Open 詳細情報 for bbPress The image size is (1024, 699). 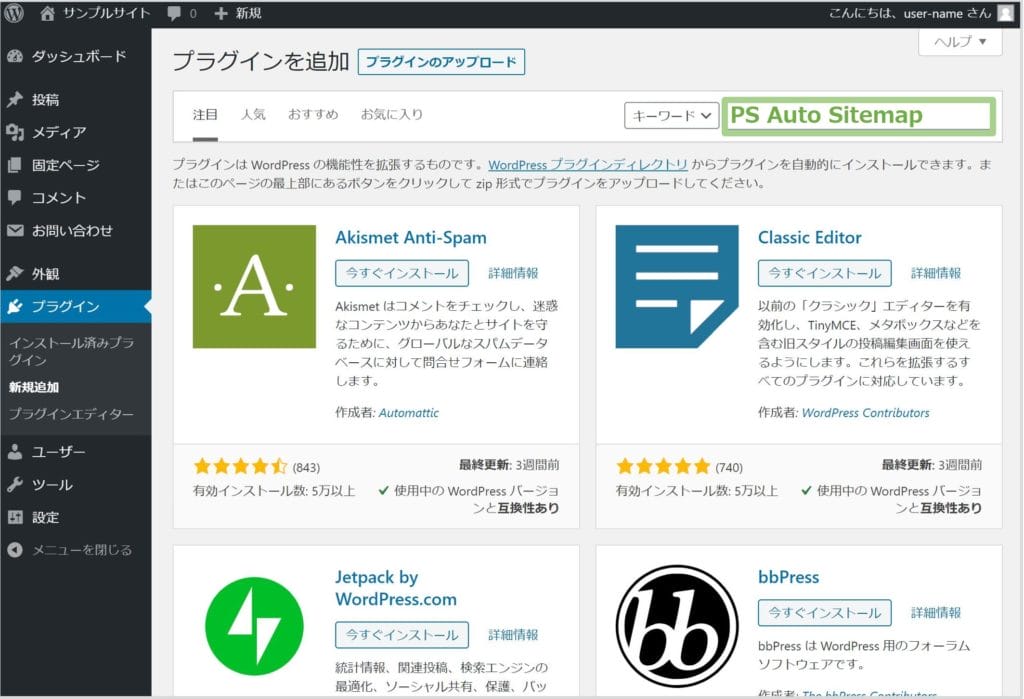click(x=936, y=613)
